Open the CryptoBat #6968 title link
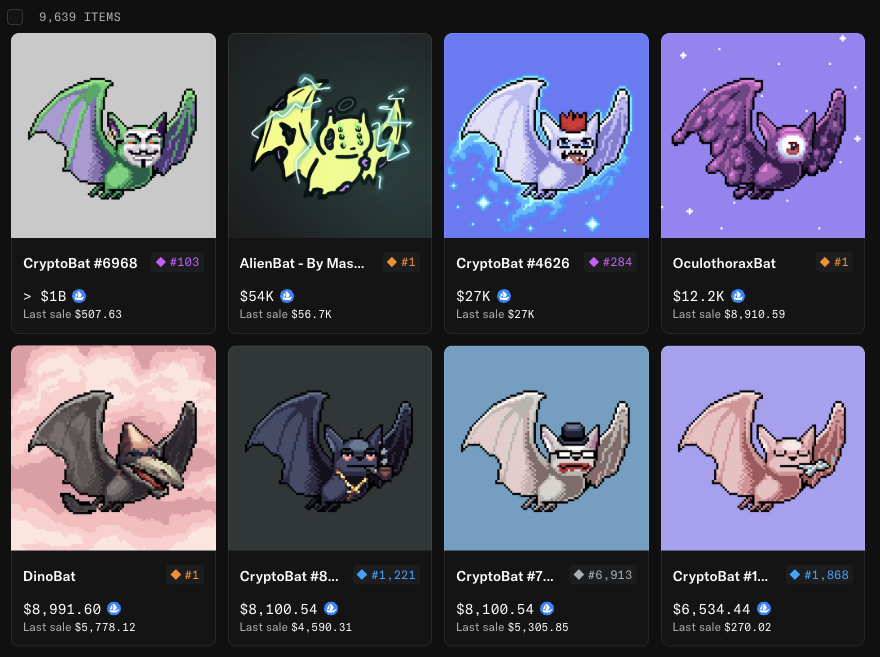The image size is (880, 657). point(80,263)
